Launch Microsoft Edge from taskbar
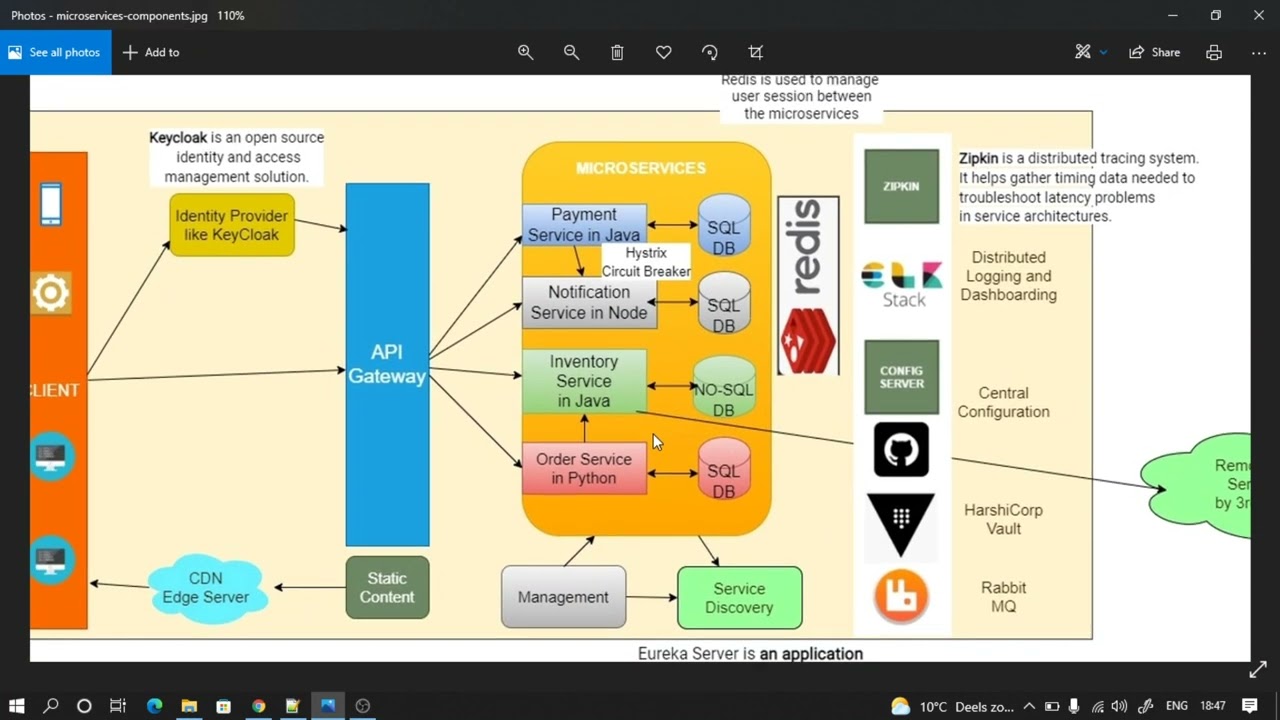 pos(154,706)
